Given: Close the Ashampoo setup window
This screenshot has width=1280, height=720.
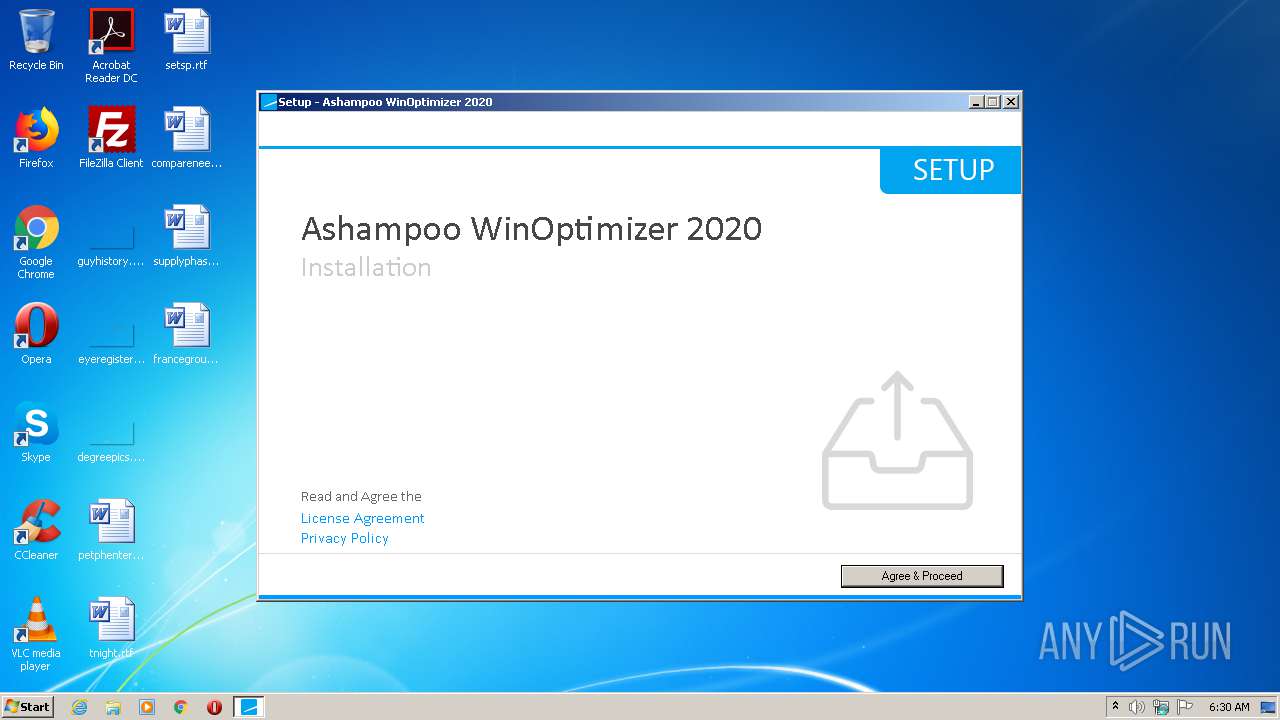Looking at the screenshot, I should click(x=1011, y=102).
